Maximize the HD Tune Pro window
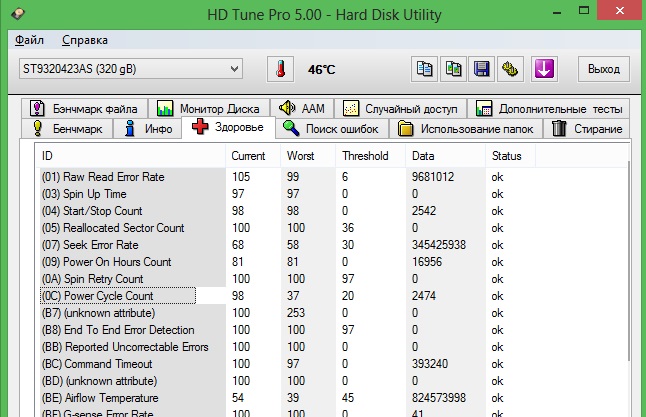The image size is (646, 417). click(583, 11)
